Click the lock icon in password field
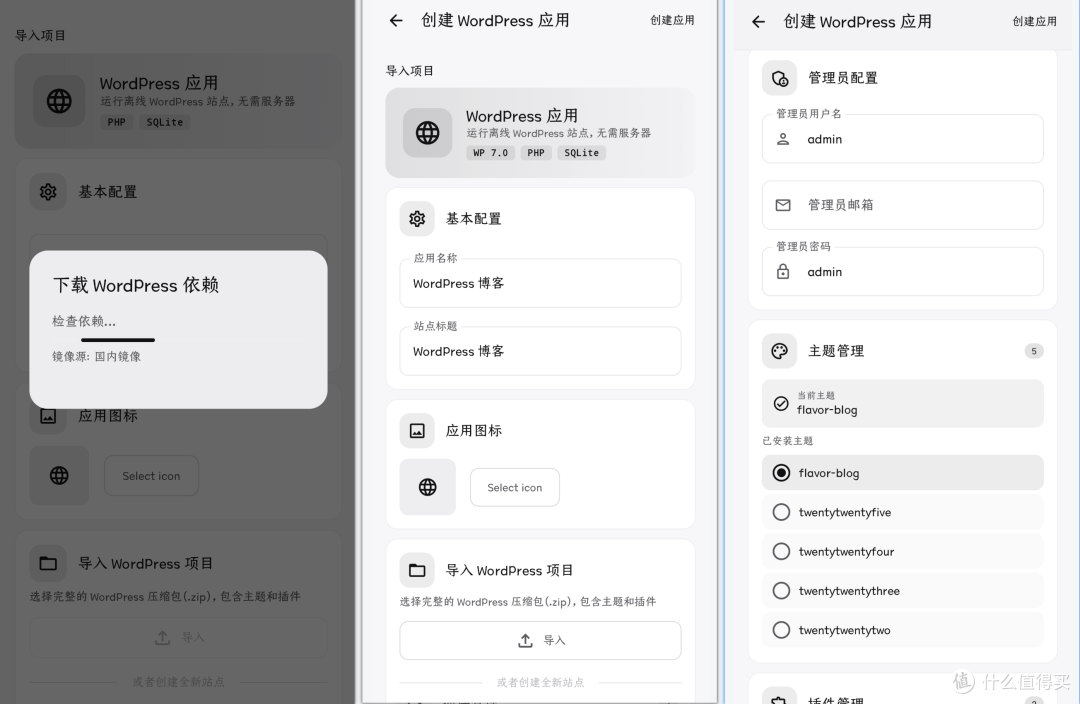Image resolution: width=1080 pixels, height=704 pixels. click(783, 272)
